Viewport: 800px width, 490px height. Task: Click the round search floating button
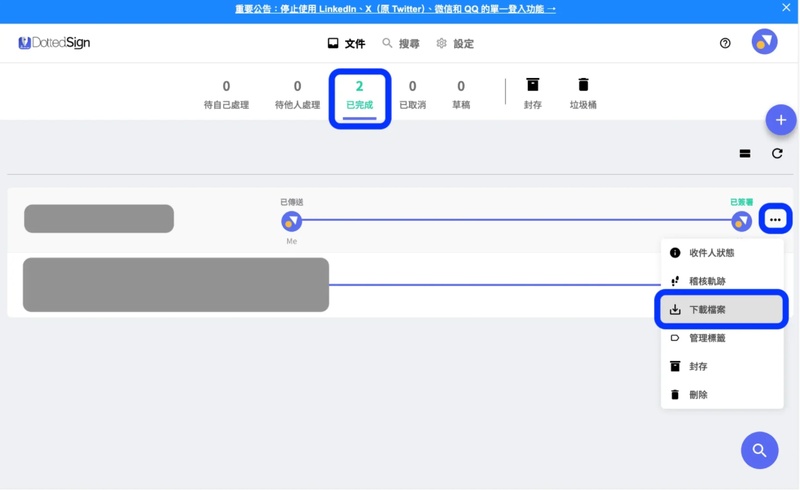point(760,450)
